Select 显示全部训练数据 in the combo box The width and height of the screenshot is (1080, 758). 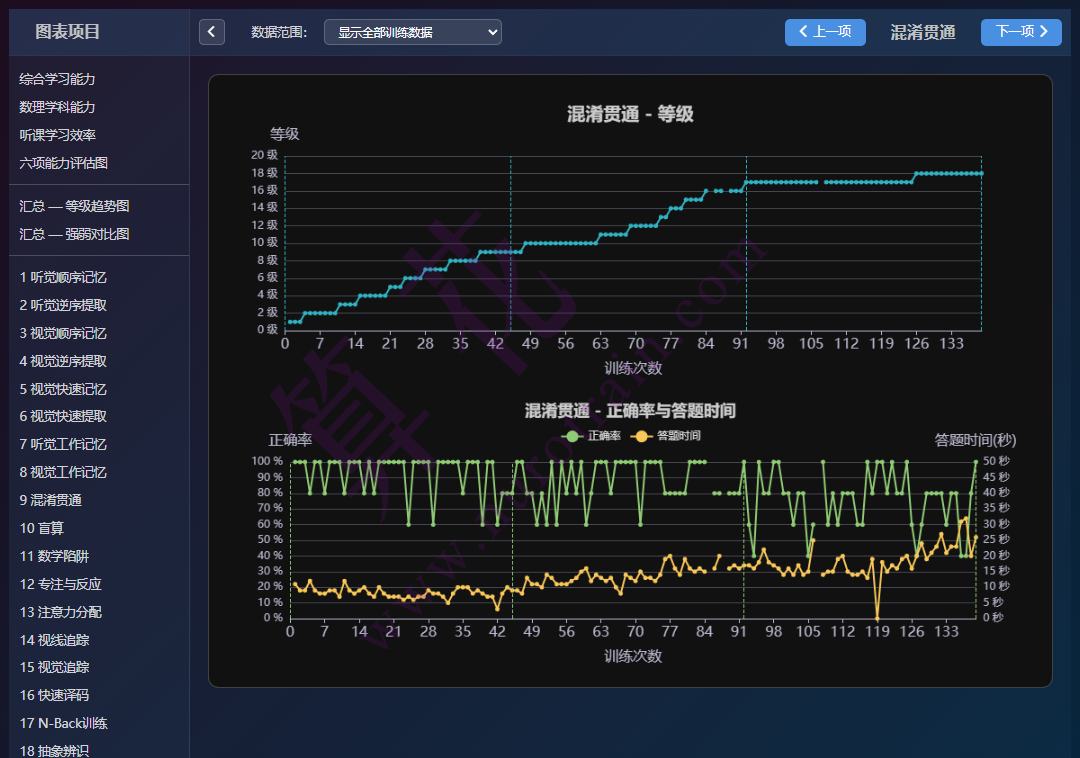[x=412, y=31]
